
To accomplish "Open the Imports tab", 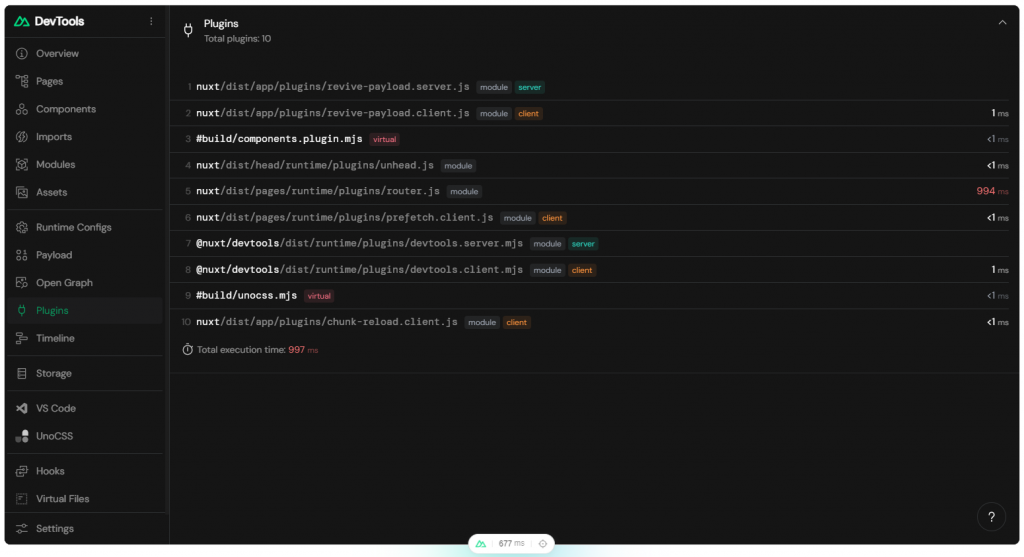I will click(54, 136).
